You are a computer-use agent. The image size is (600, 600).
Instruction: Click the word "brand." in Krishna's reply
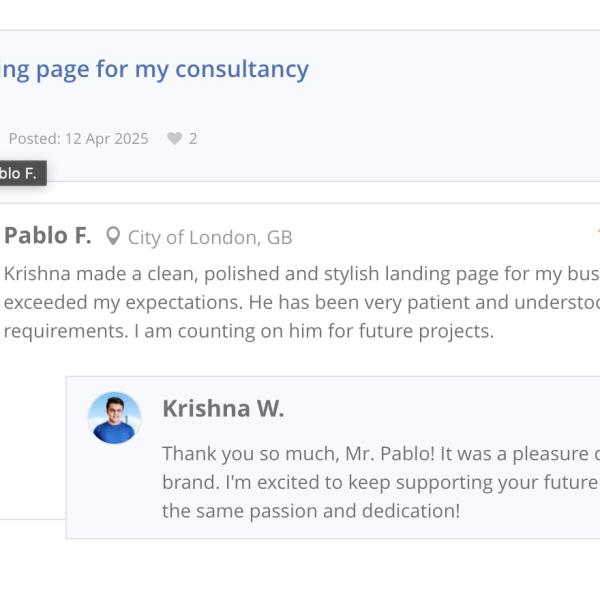[x=189, y=483]
